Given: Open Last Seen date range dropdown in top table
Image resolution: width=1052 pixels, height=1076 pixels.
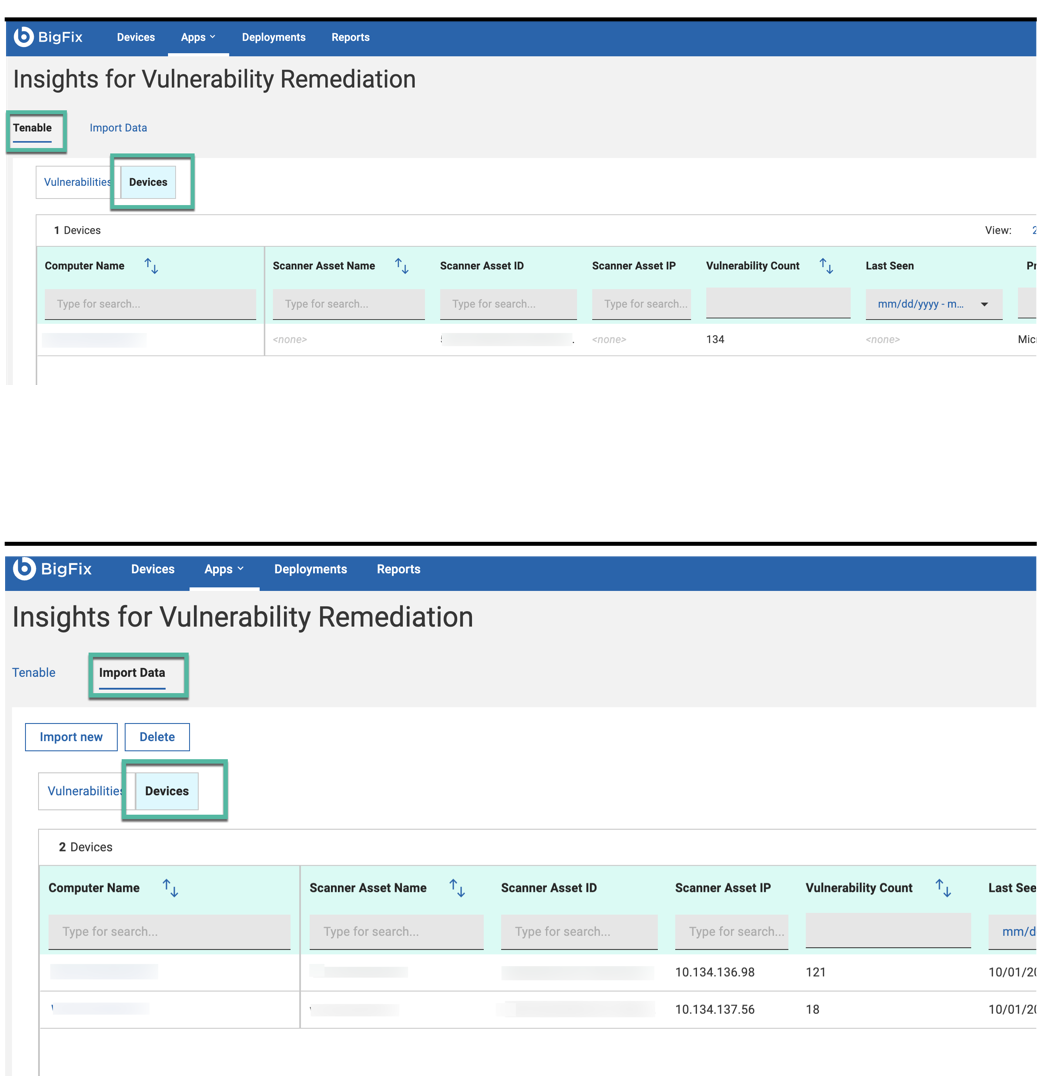Looking at the screenshot, I should coord(934,304).
